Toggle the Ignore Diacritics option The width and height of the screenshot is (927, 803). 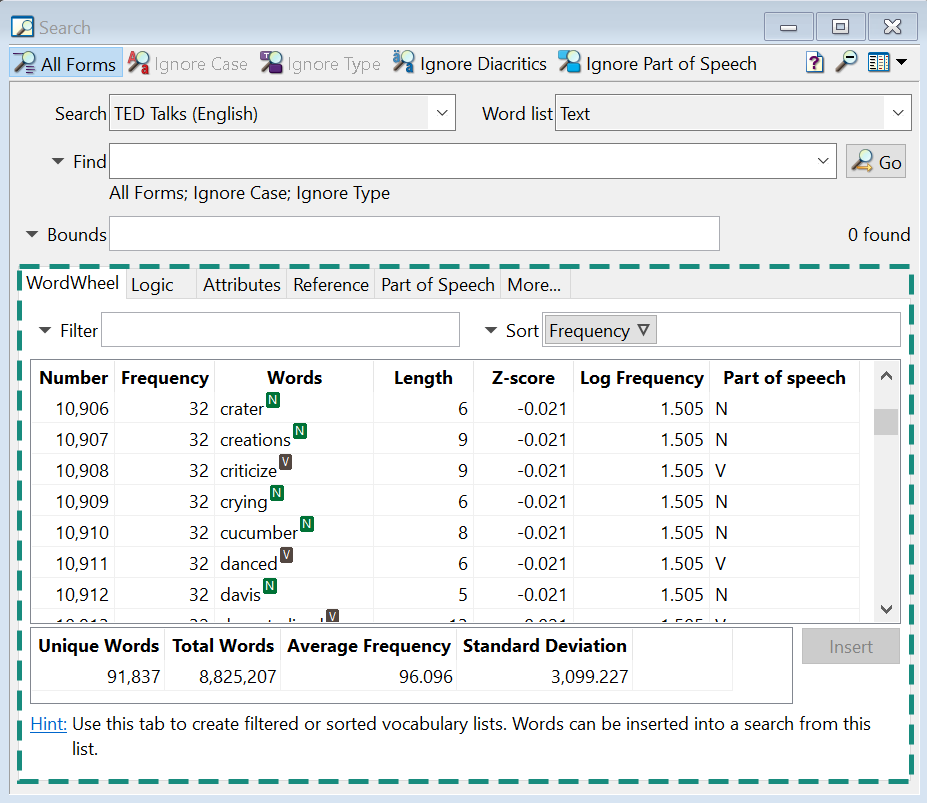470,64
